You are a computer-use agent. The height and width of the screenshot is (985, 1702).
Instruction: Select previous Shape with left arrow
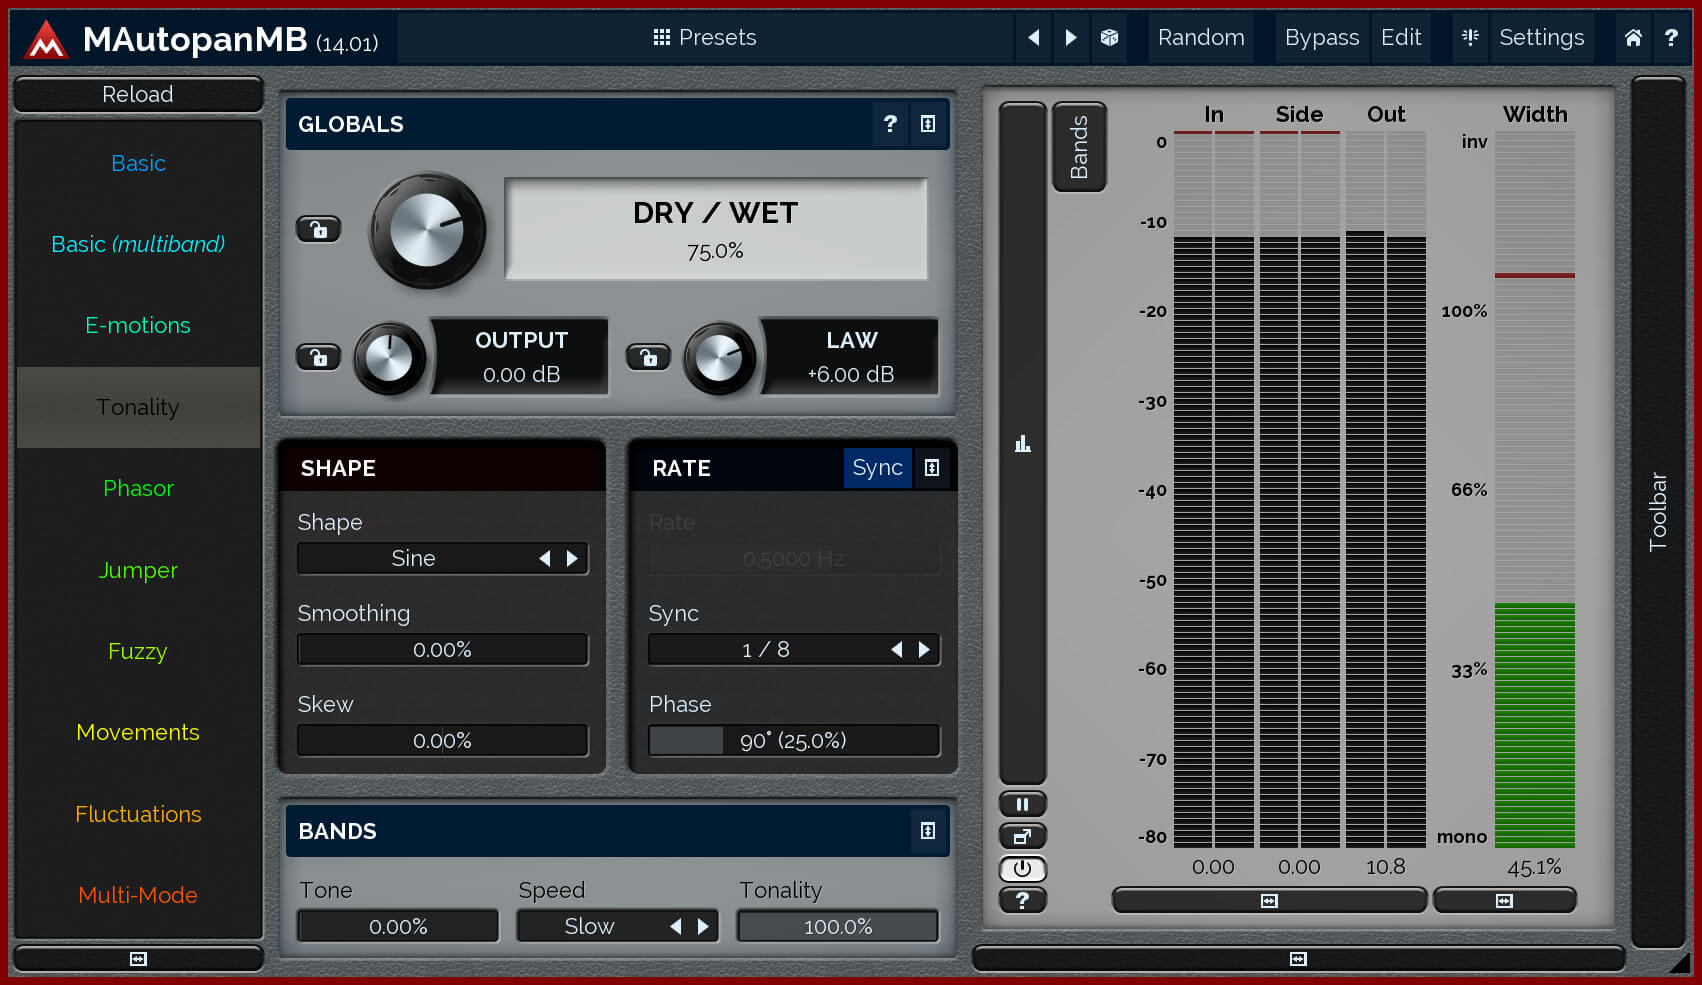coord(545,558)
